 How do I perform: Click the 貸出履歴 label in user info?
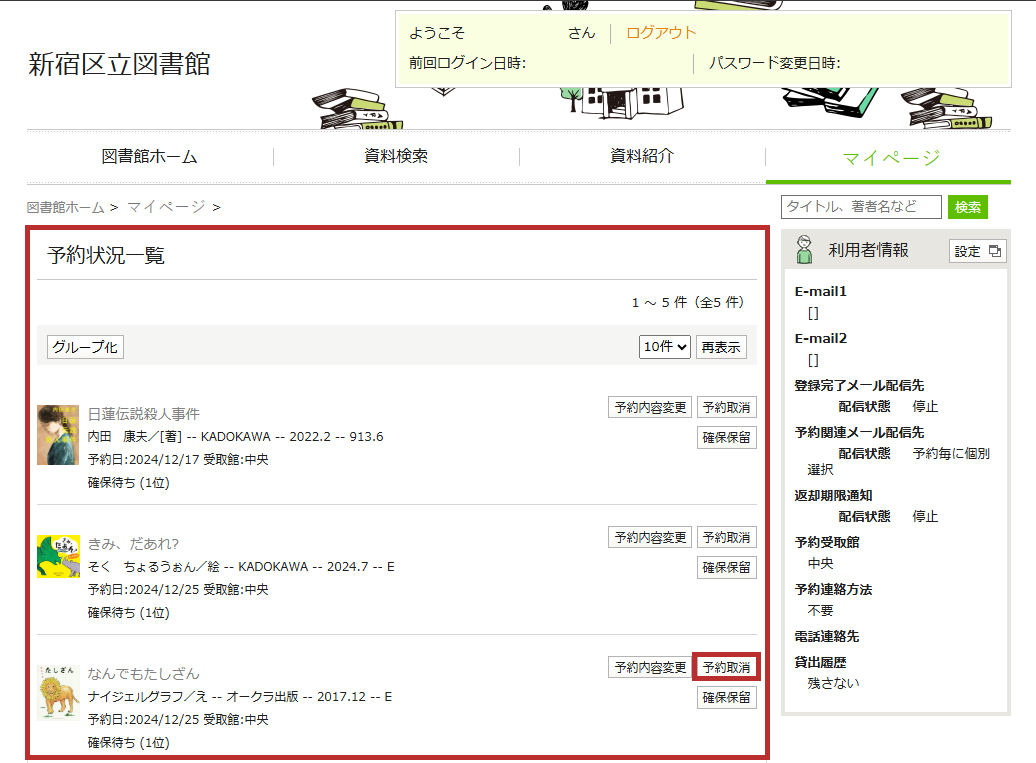pos(820,663)
